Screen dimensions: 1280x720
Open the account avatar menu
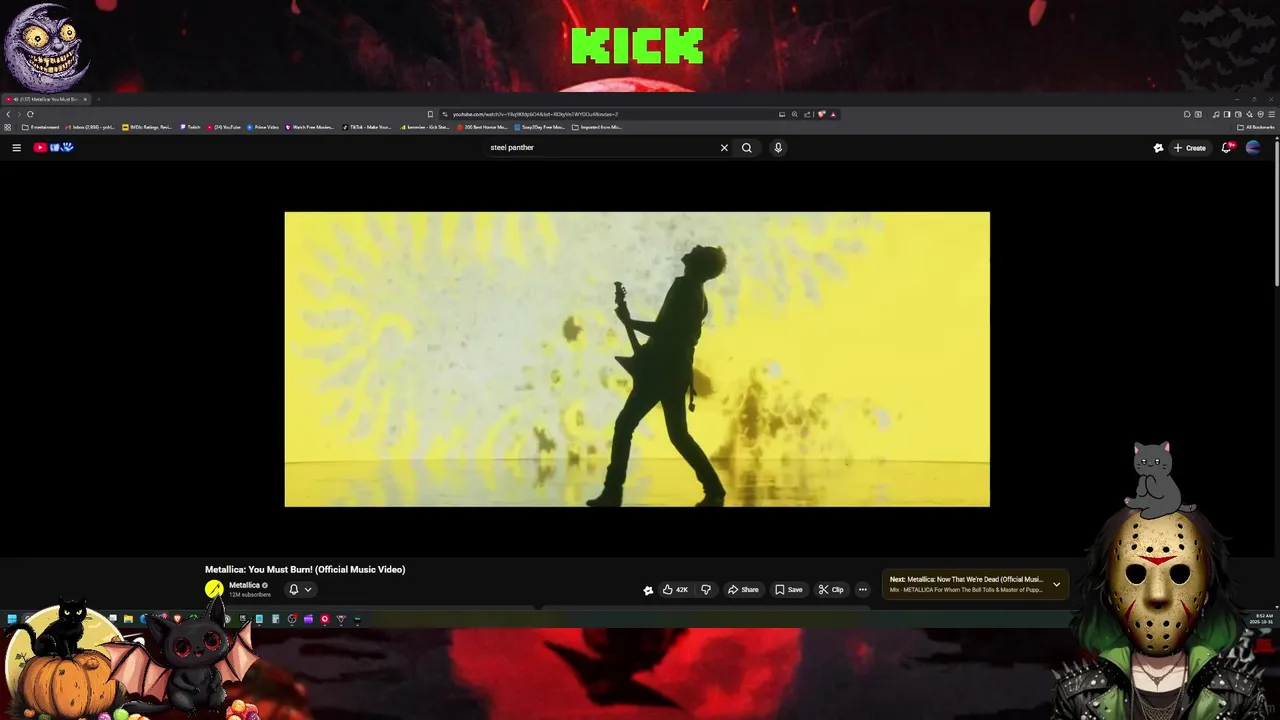tap(1253, 147)
